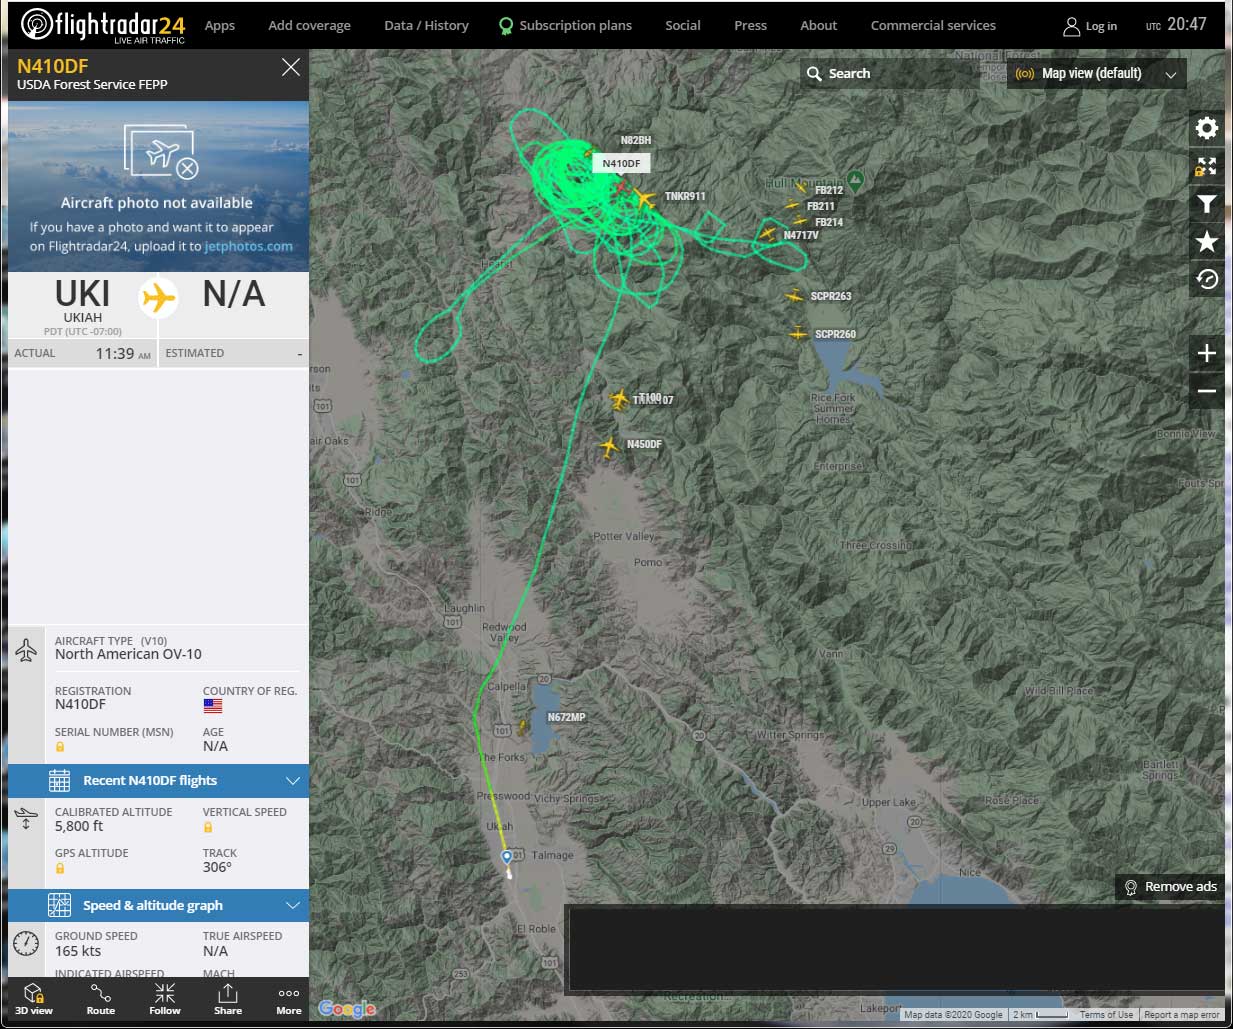The height and width of the screenshot is (1029, 1233).
Task: Click the jetphotos.com link
Action: point(249,246)
